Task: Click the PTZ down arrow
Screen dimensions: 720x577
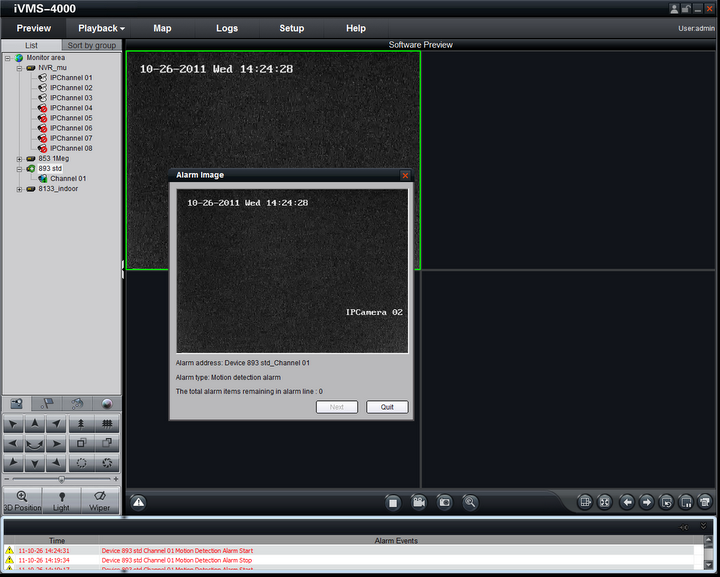Action: pyautogui.click(x=35, y=463)
